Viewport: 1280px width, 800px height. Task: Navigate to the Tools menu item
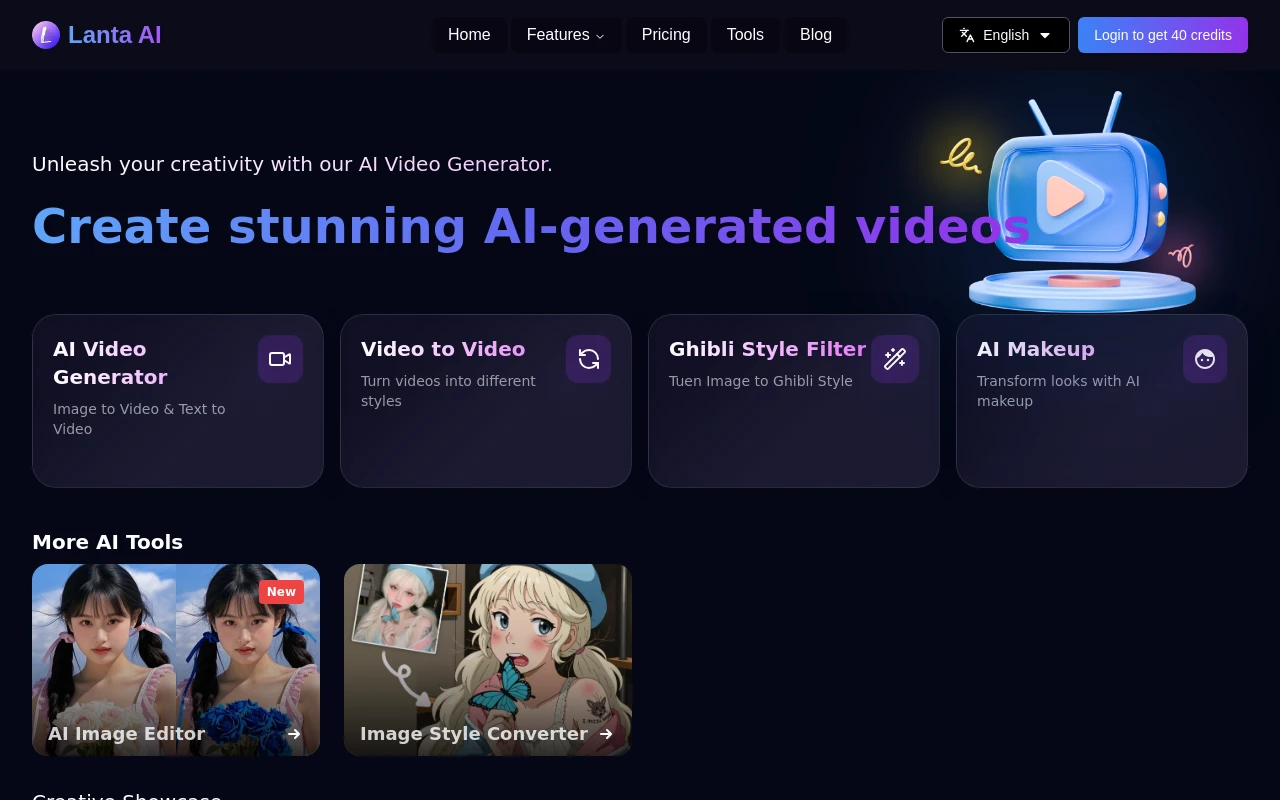pyautogui.click(x=745, y=35)
